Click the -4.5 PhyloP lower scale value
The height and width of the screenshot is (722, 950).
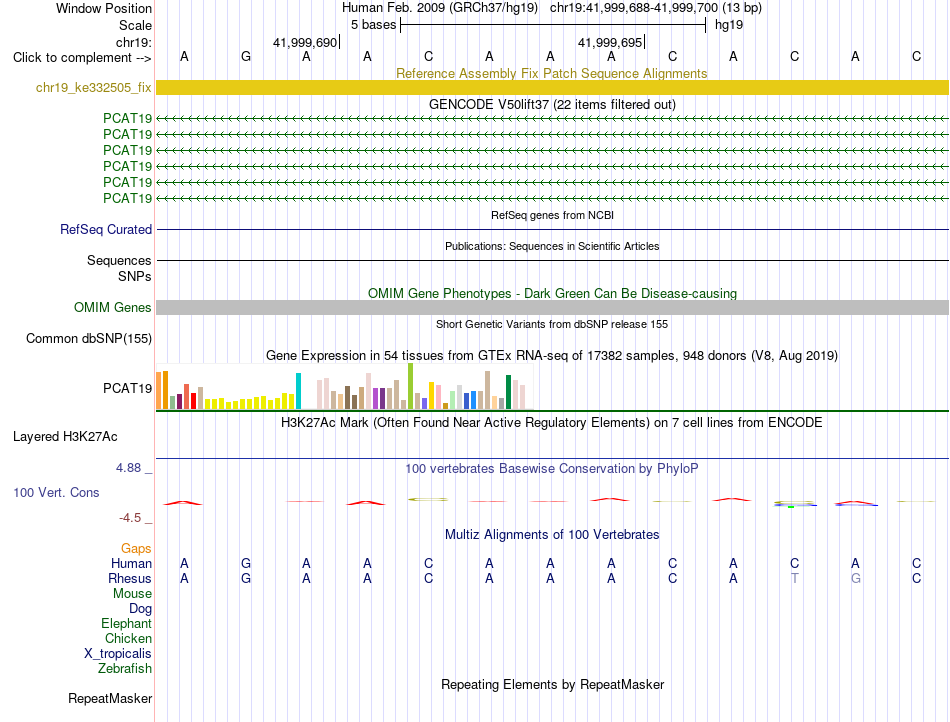pos(130,518)
